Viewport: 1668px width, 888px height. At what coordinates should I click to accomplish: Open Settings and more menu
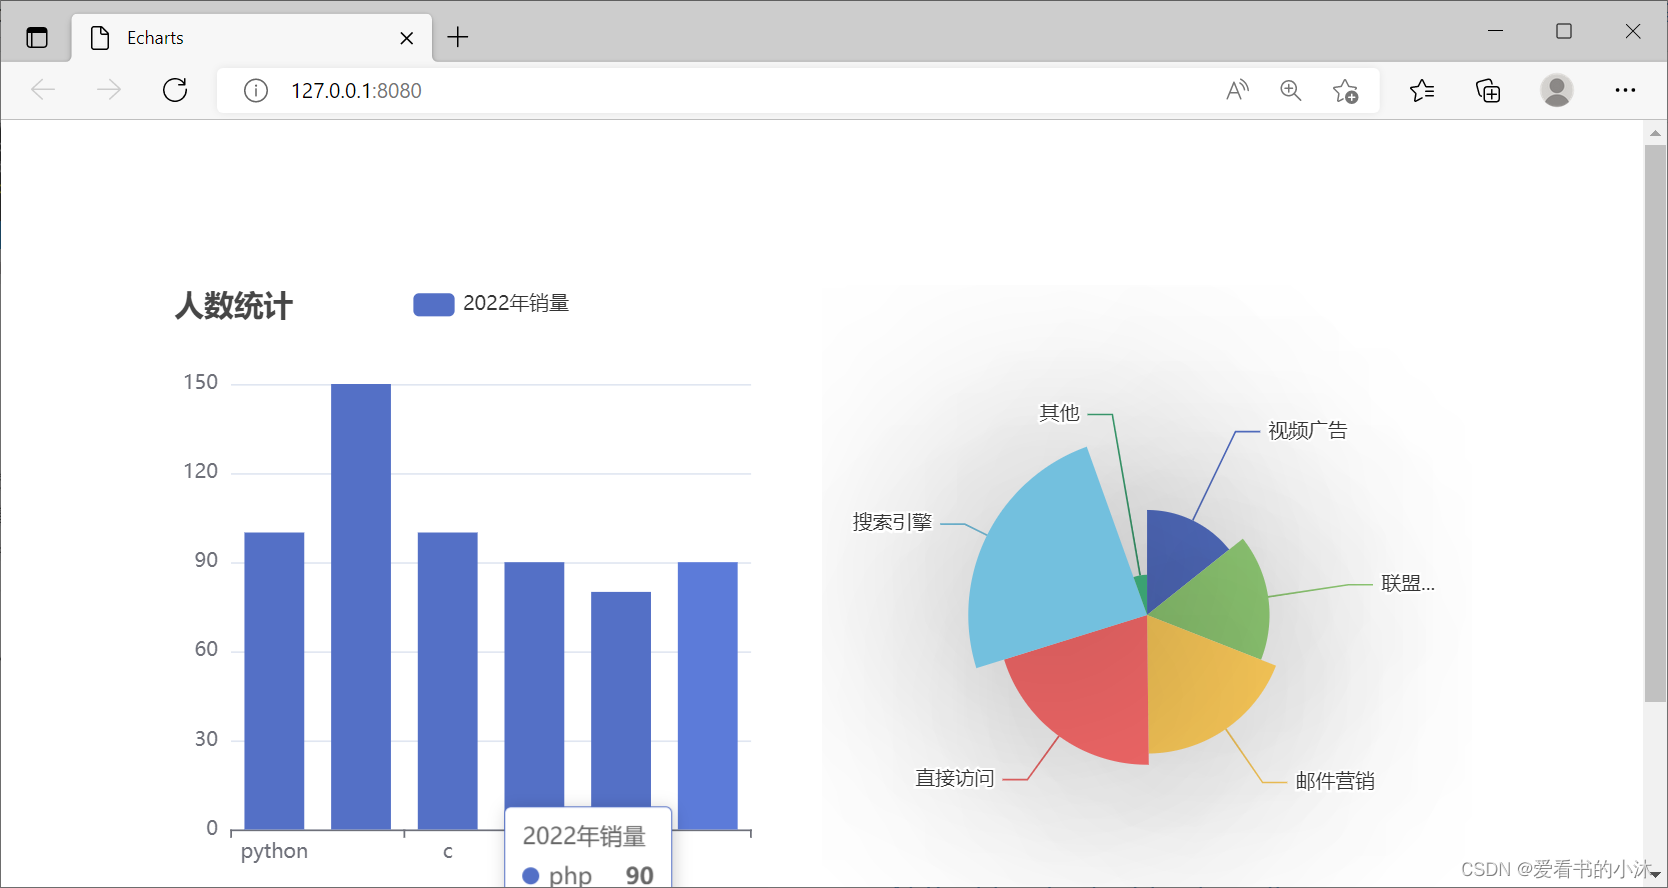click(x=1625, y=91)
